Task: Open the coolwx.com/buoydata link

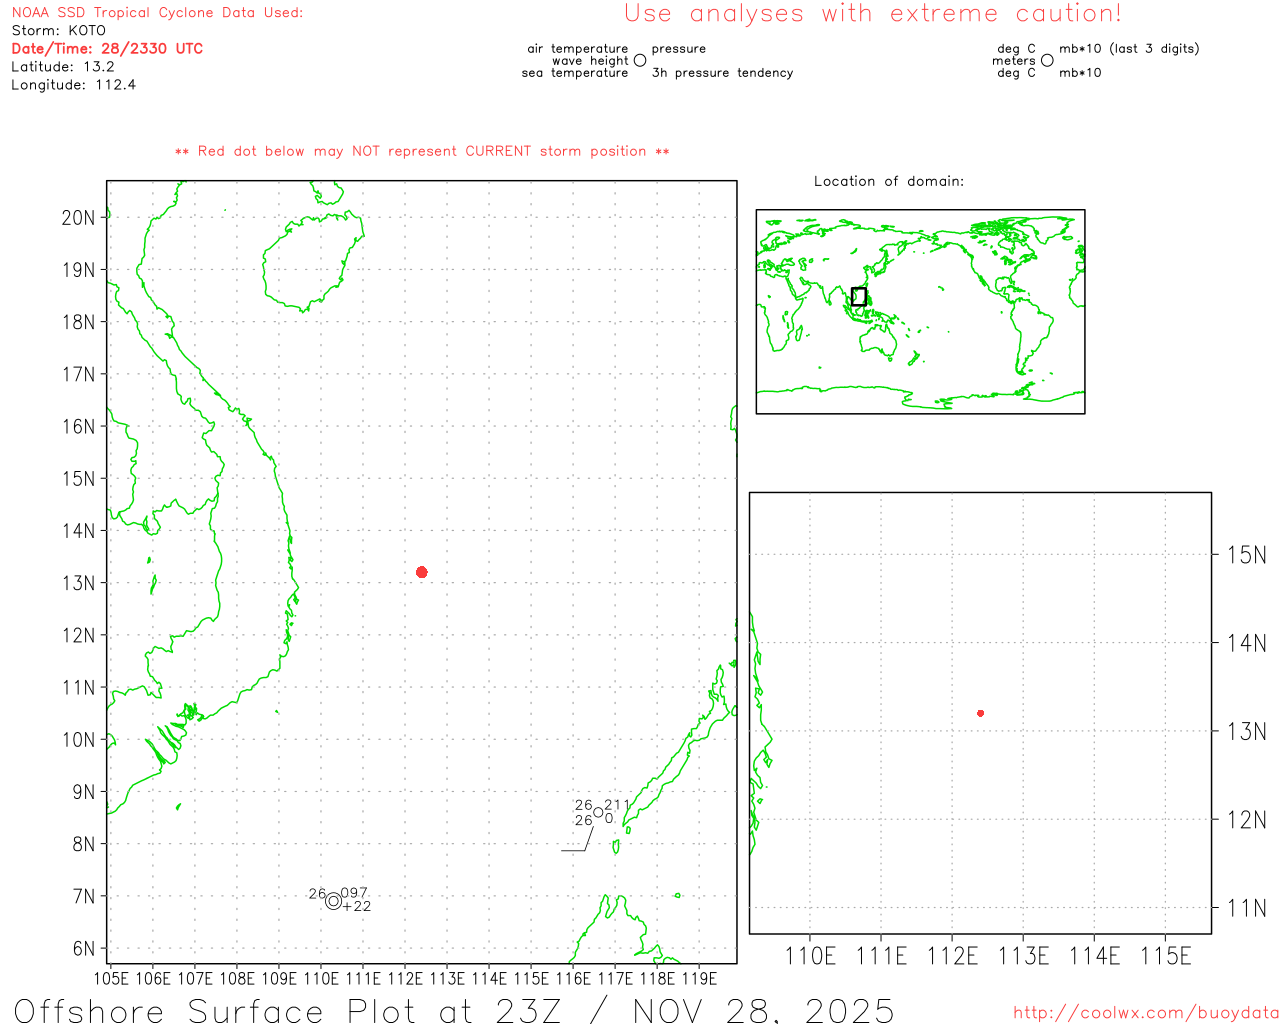Action: pos(1145,1013)
